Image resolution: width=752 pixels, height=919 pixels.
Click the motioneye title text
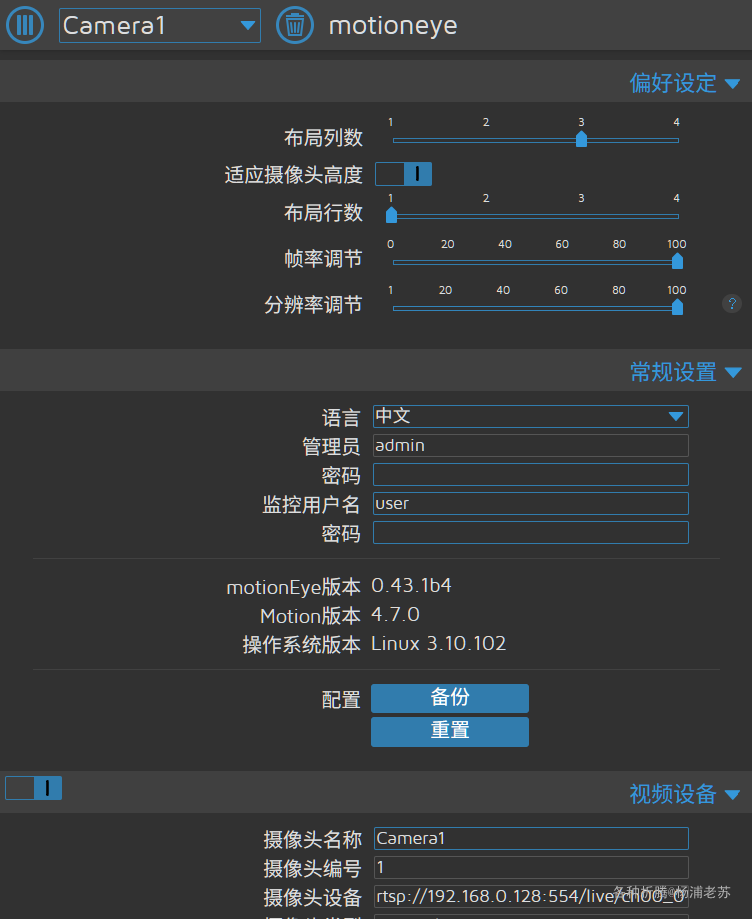393,26
